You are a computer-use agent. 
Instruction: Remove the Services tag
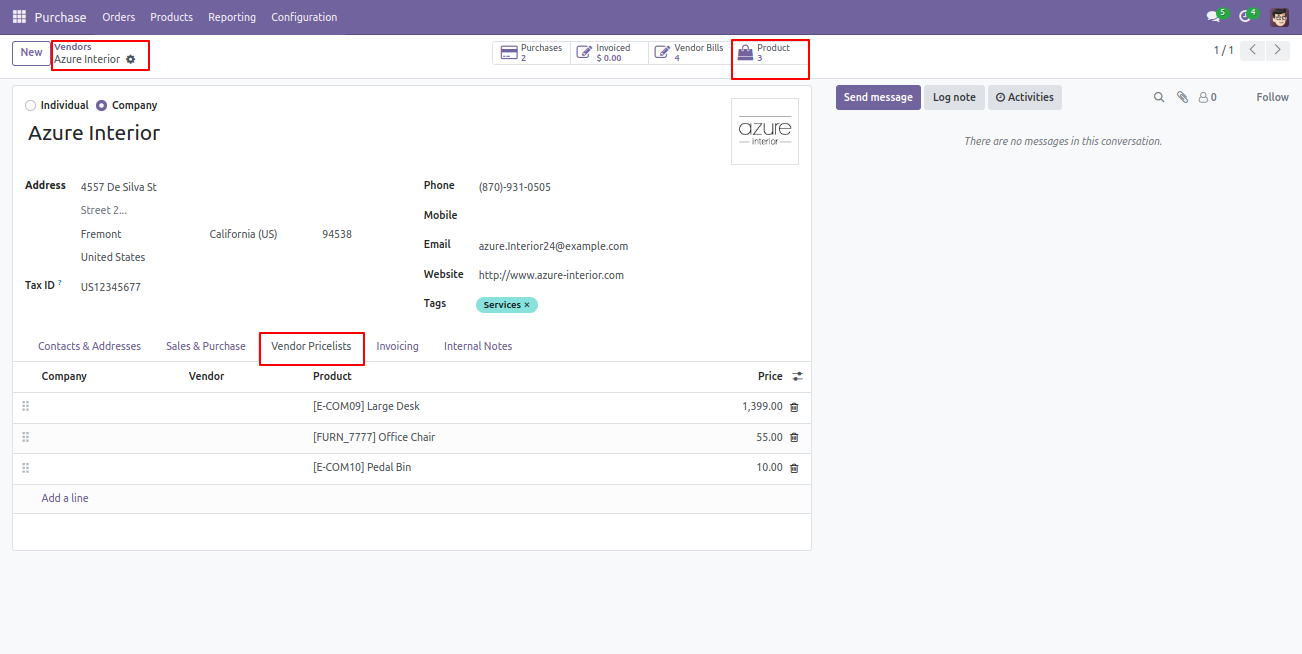(x=527, y=305)
